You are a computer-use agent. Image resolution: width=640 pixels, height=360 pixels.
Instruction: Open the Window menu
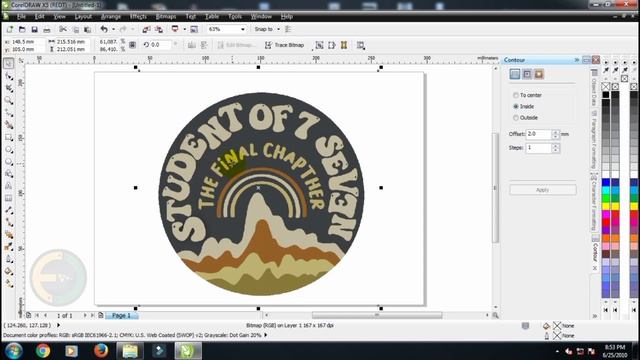pyautogui.click(x=261, y=16)
